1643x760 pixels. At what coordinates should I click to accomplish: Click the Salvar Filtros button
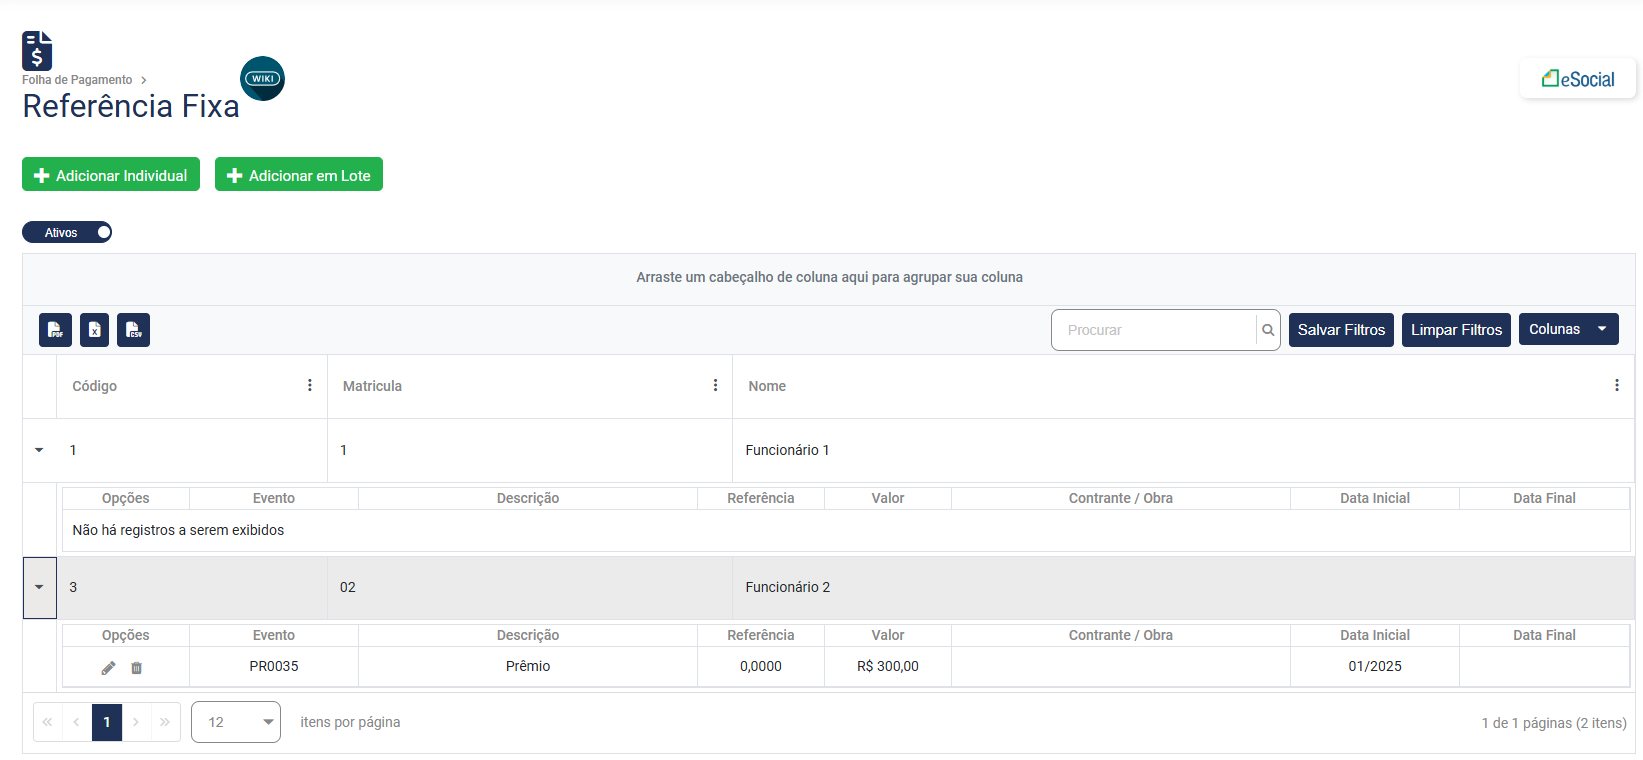pyautogui.click(x=1340, y=330)
